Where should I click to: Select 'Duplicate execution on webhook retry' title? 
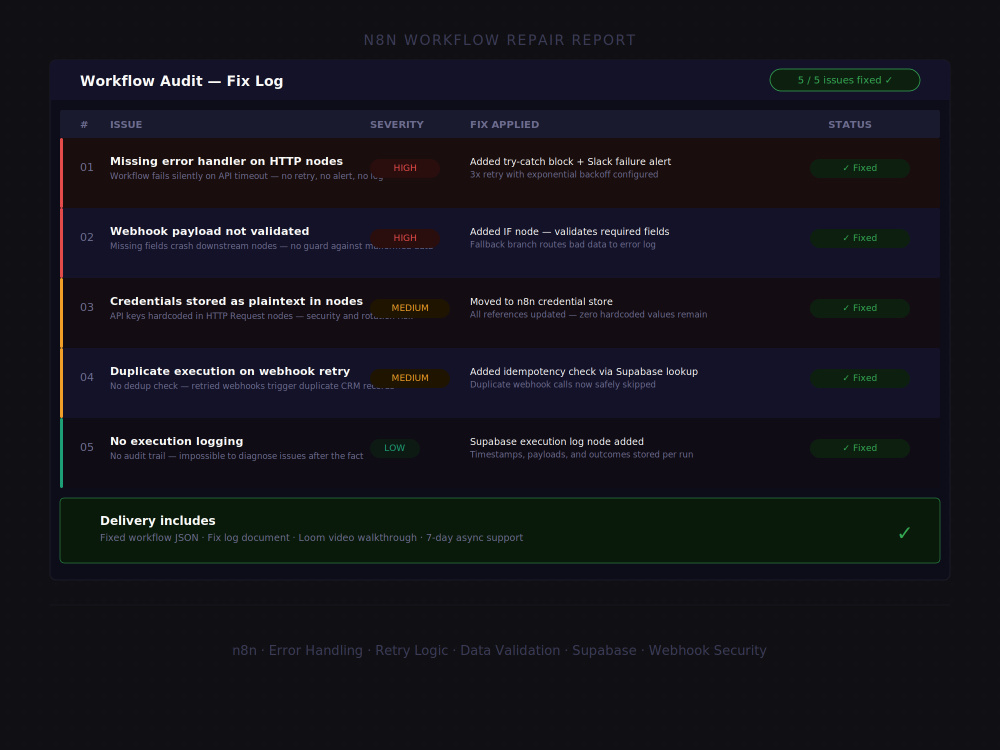230,372
